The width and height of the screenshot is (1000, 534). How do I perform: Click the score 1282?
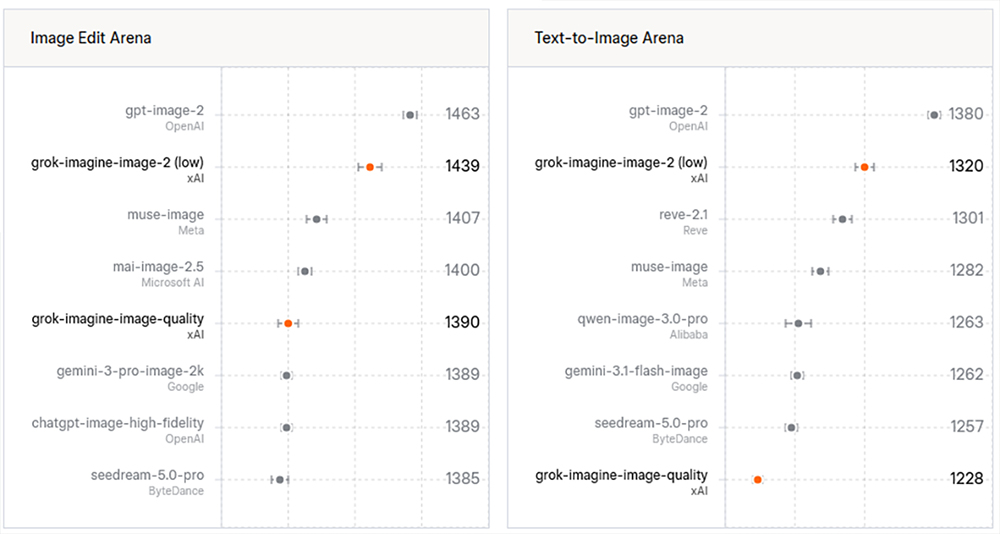(x=966, y=271)
